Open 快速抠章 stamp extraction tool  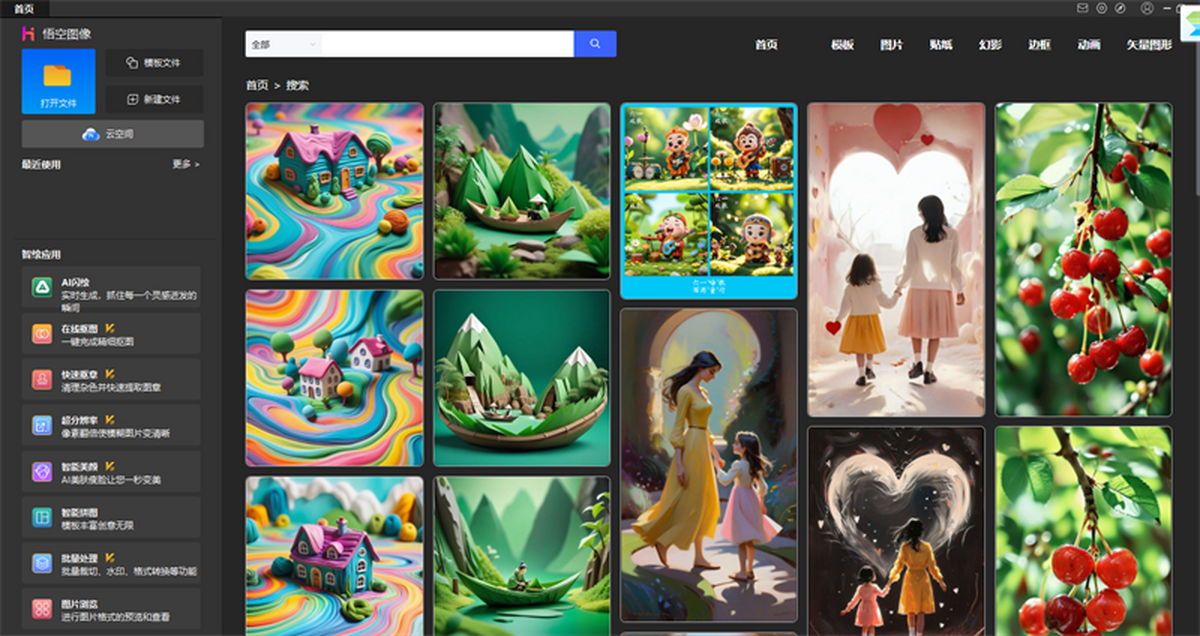pos(42,380)
